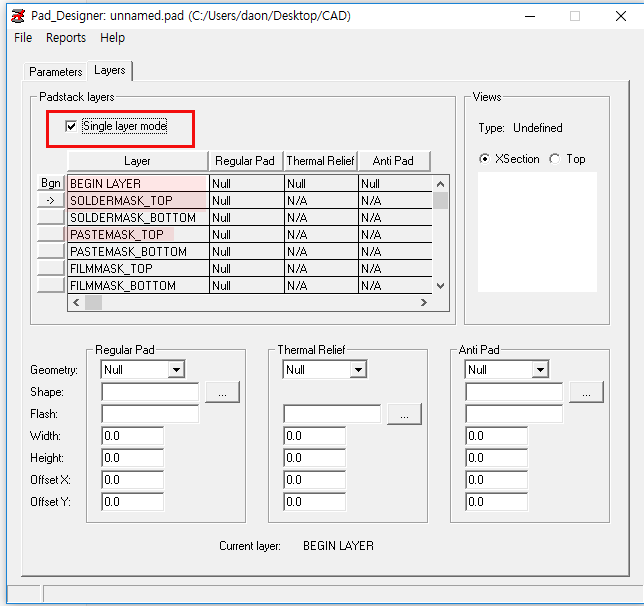Select the FILMMASK_BOTTOM layer row
Screen dimensions: 644x606
point(250,285)
